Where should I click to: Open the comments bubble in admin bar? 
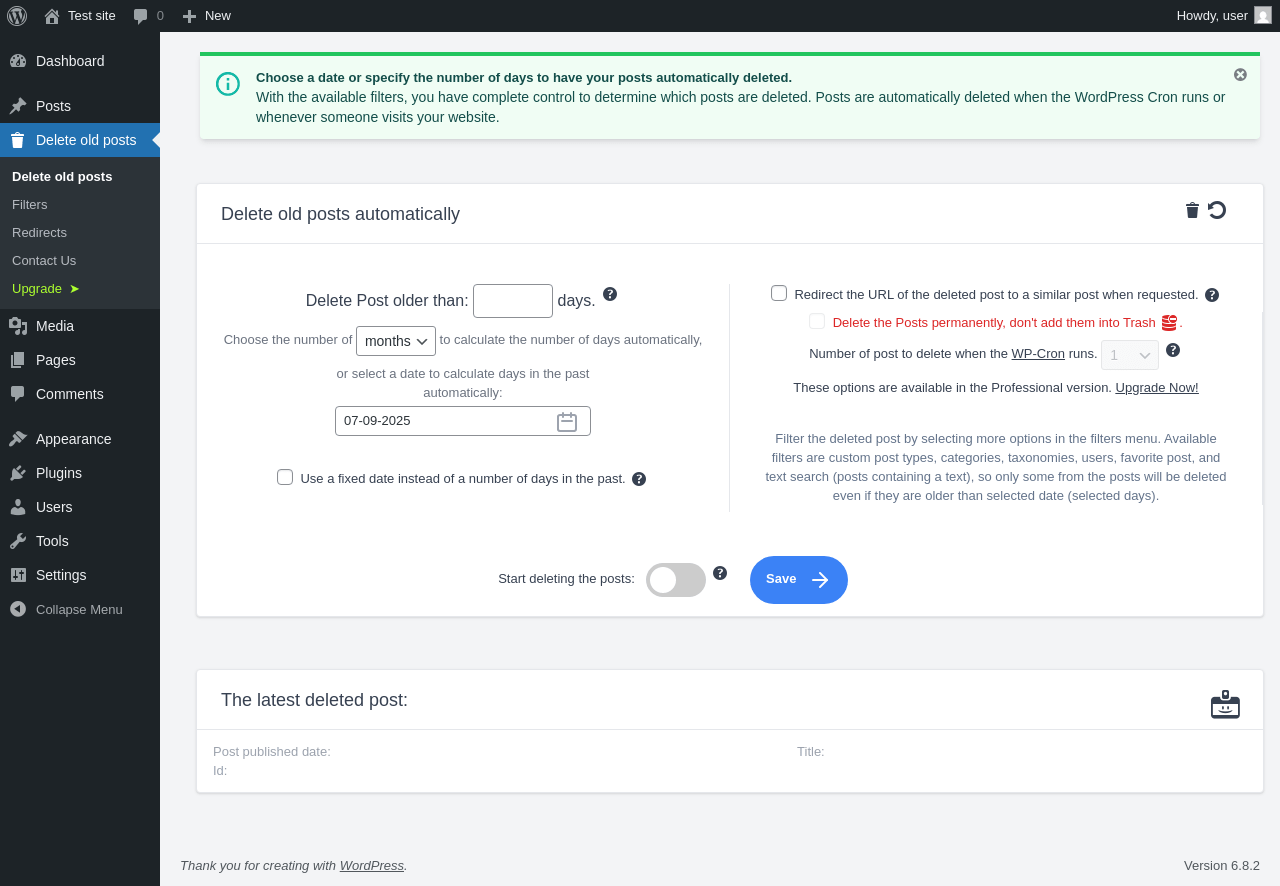coord(148,16)
